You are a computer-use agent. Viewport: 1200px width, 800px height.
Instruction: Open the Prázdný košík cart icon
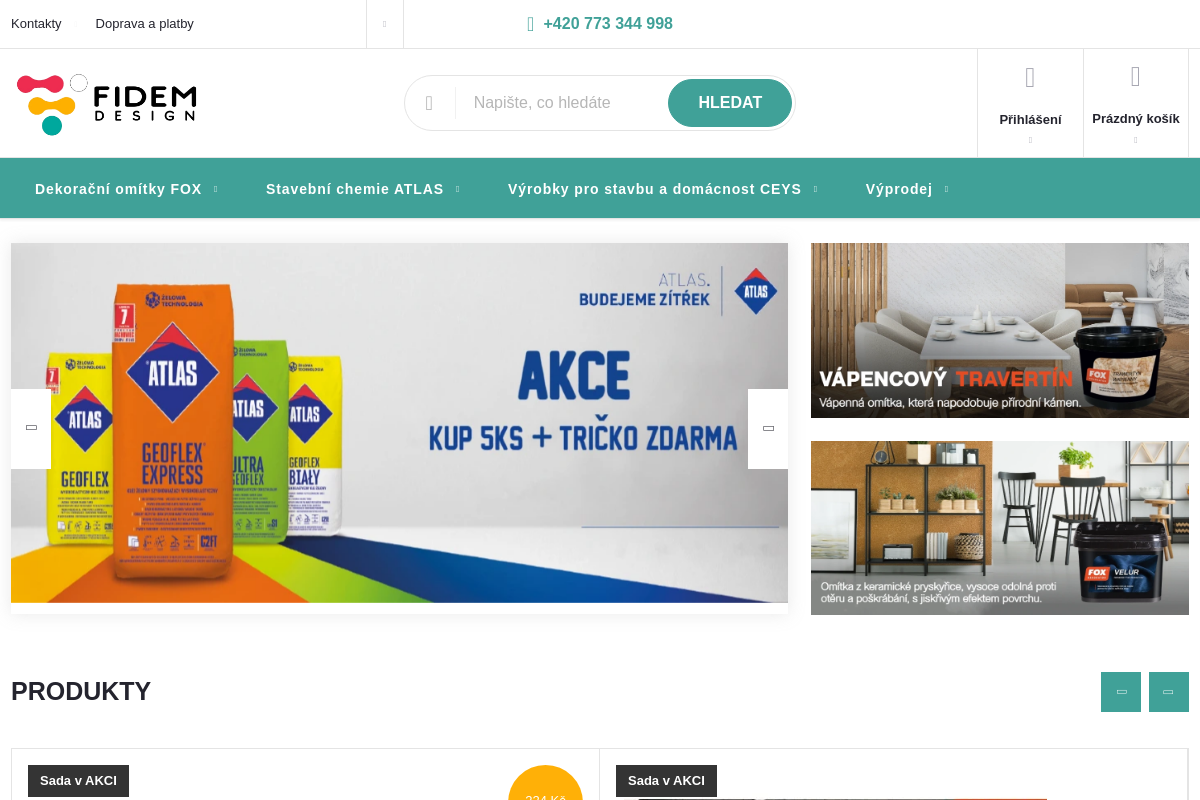click(1136, 77)
